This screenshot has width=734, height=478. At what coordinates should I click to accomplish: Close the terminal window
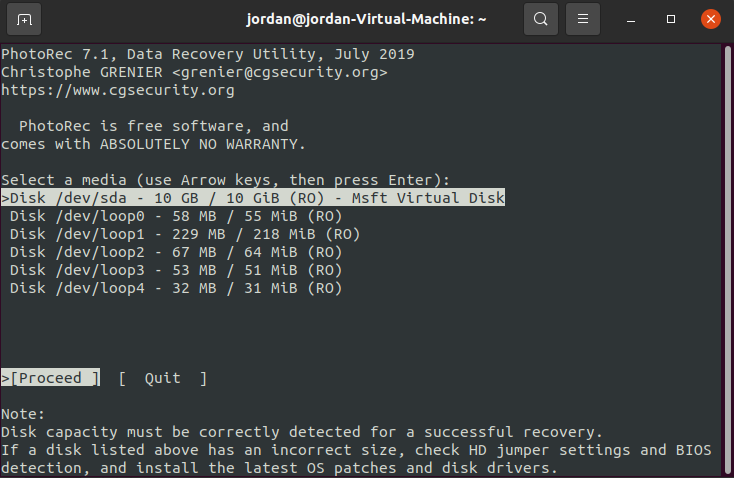(x=711, y=19)
